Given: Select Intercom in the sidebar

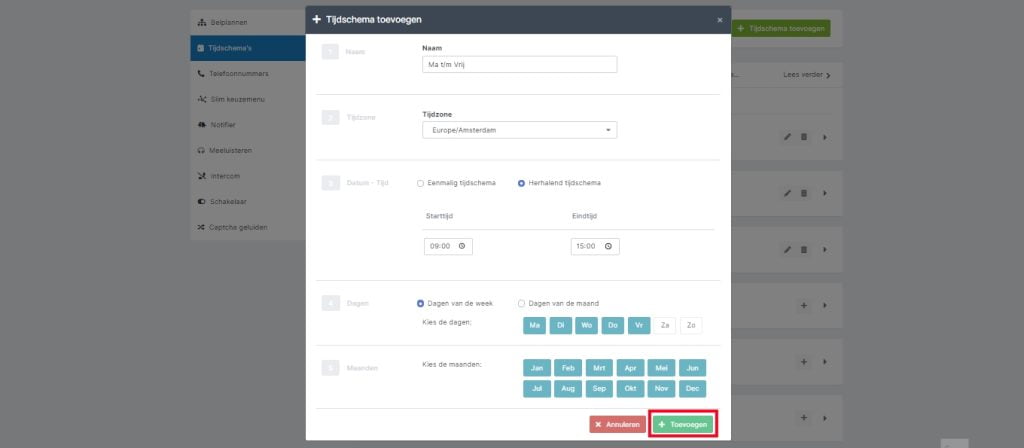Looking at the screenshot, I should 248,176.
